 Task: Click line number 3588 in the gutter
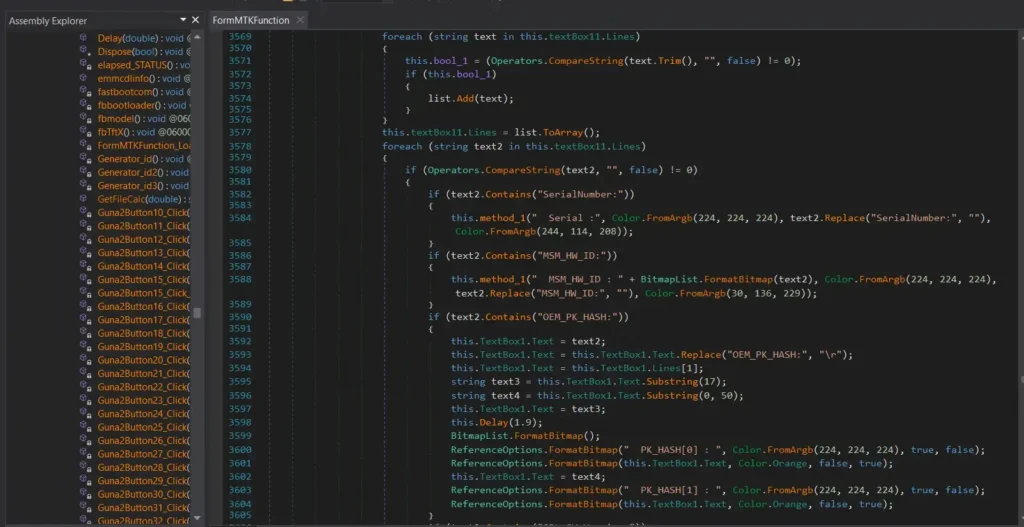pyautogui.click(x=240, y=279)
